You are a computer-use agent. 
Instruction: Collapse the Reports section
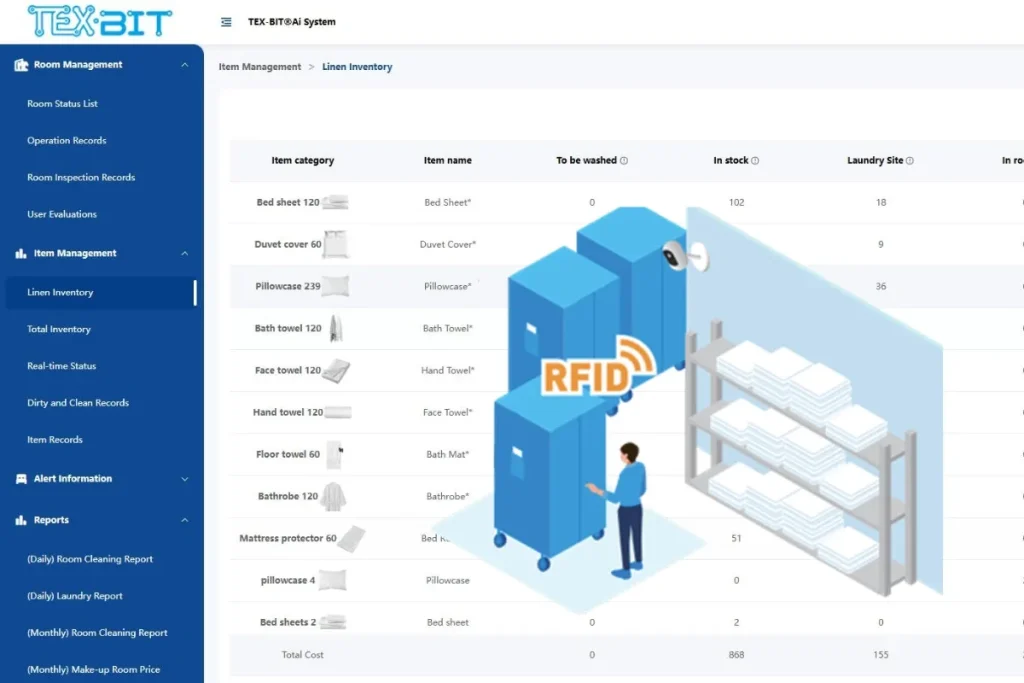[184, 520]
